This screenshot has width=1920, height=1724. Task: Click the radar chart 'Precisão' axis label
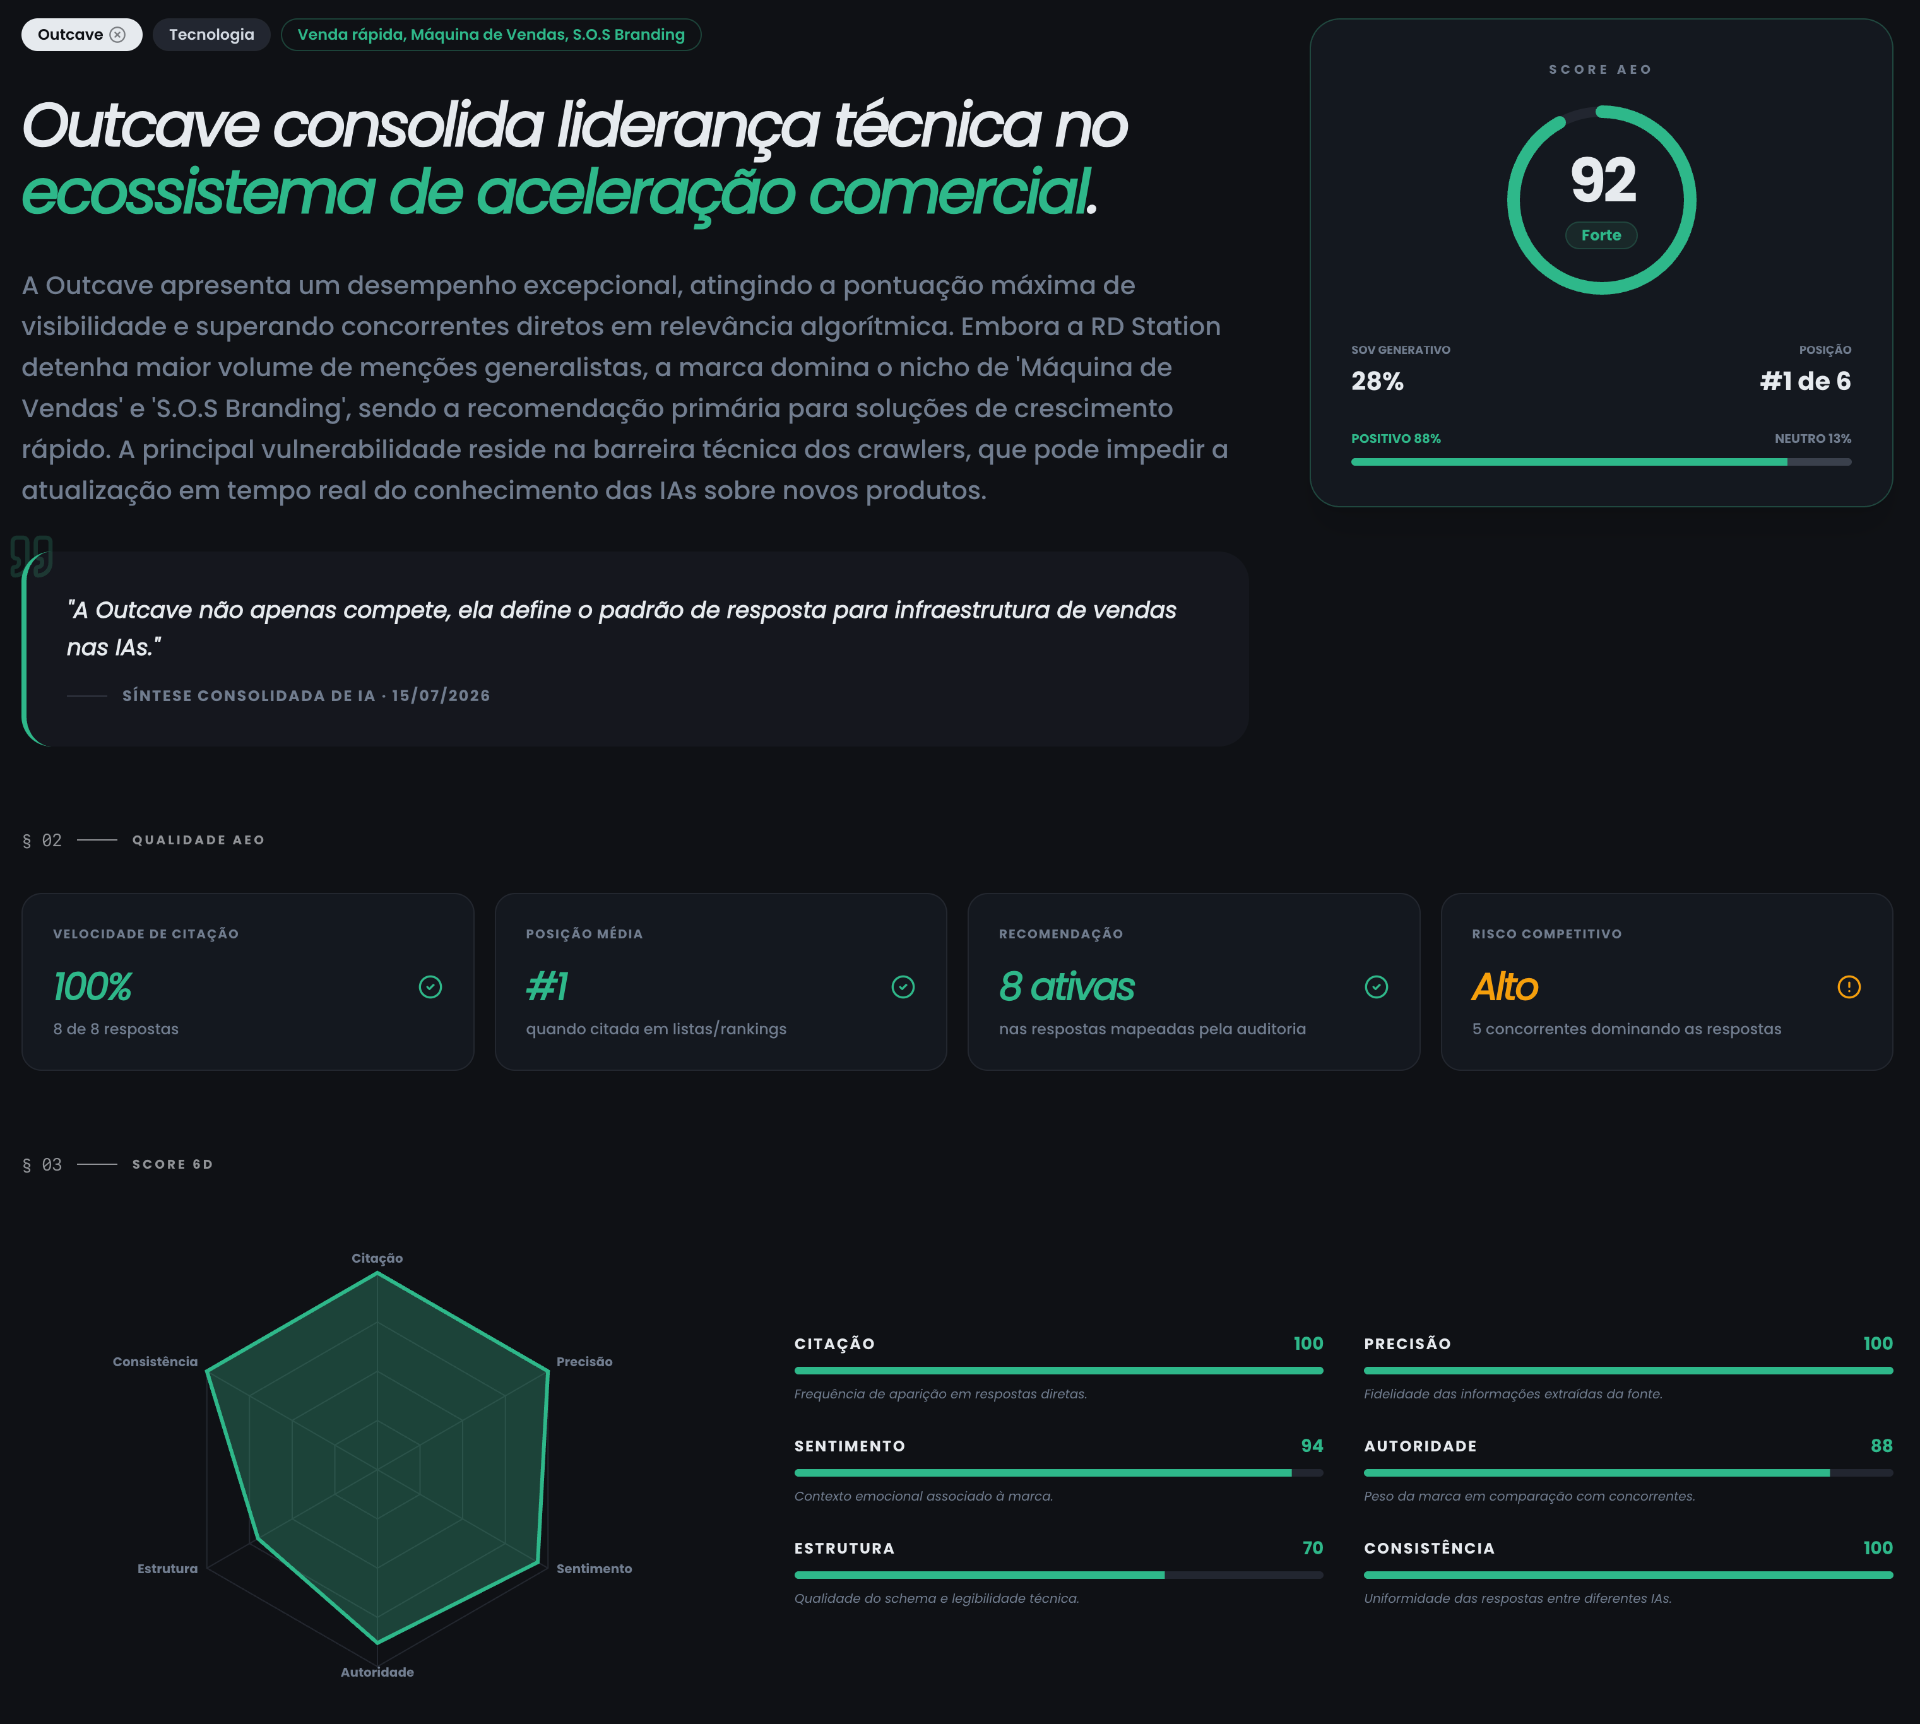[x=584, y=1362]
